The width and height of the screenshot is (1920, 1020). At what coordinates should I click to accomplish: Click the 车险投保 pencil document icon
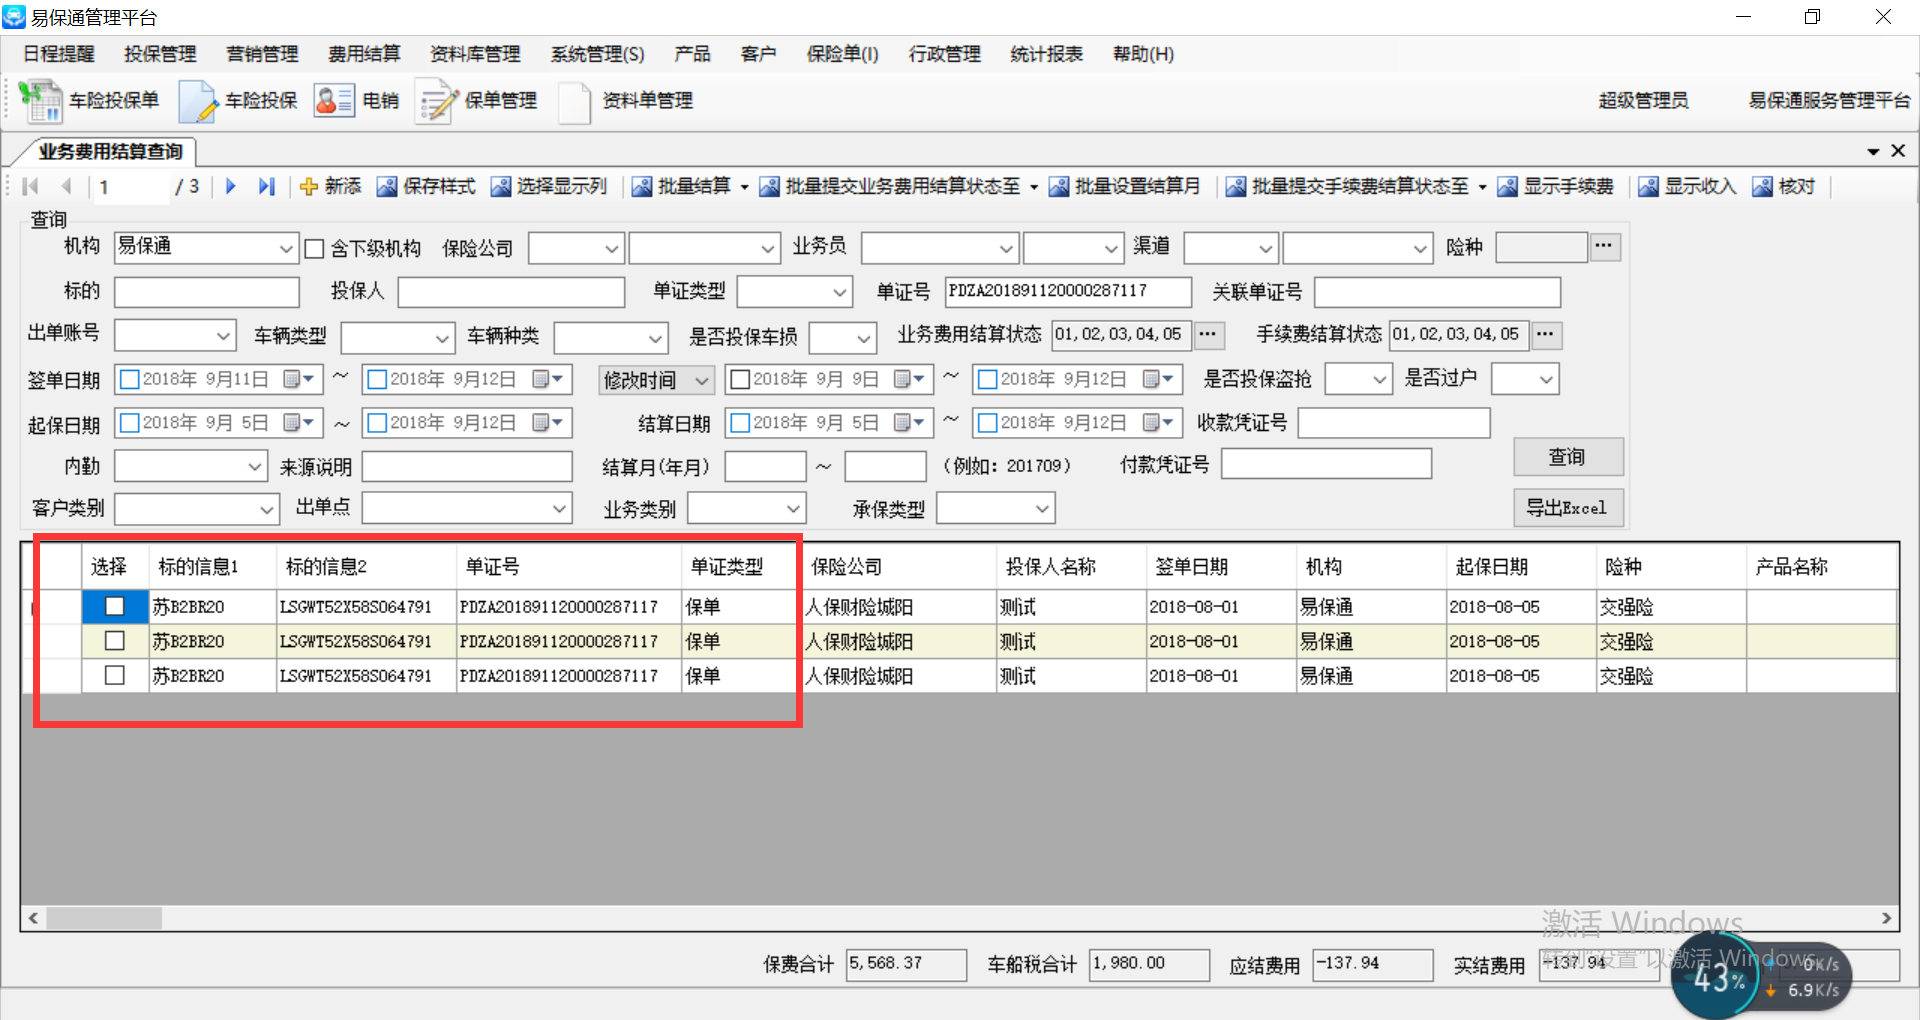[x=197, y=101]
